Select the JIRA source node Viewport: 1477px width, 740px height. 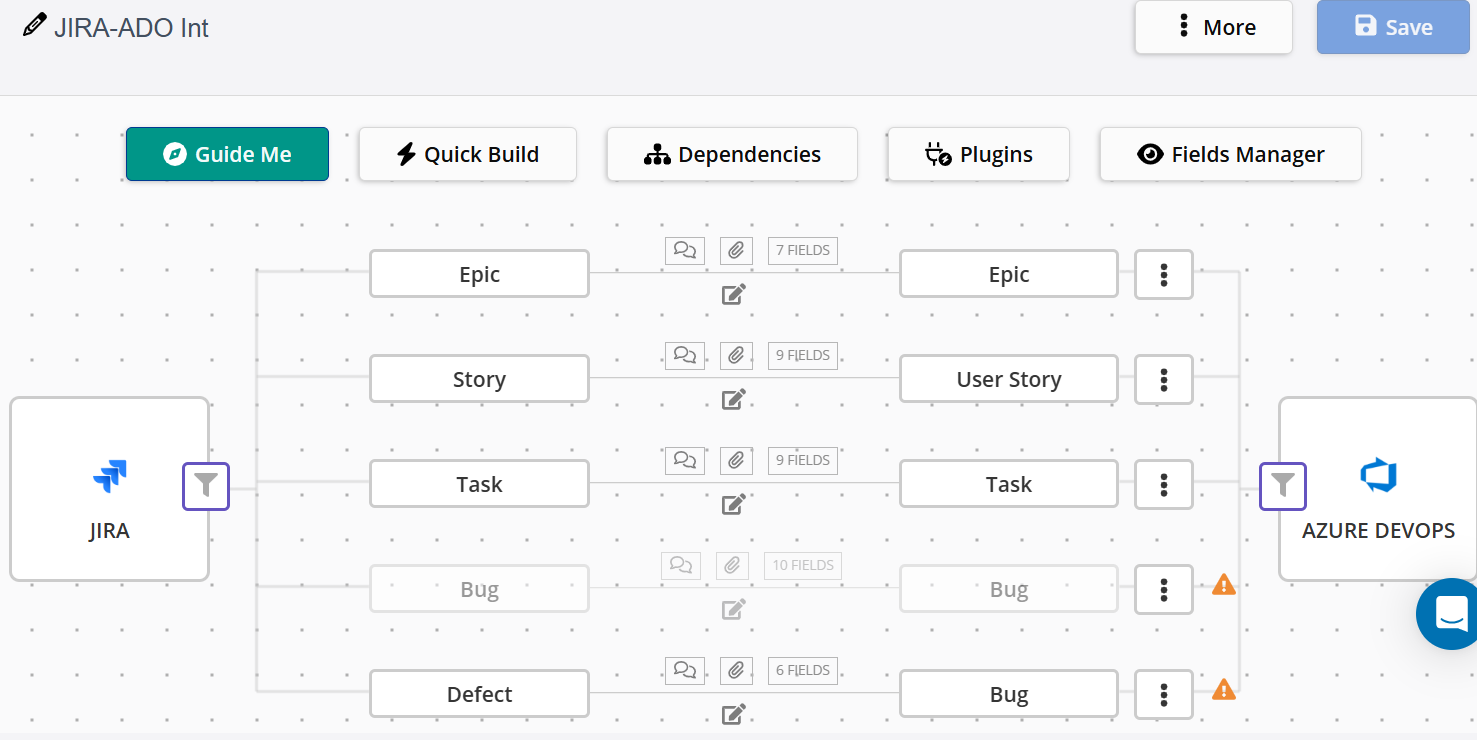click(x=109, y=489)
